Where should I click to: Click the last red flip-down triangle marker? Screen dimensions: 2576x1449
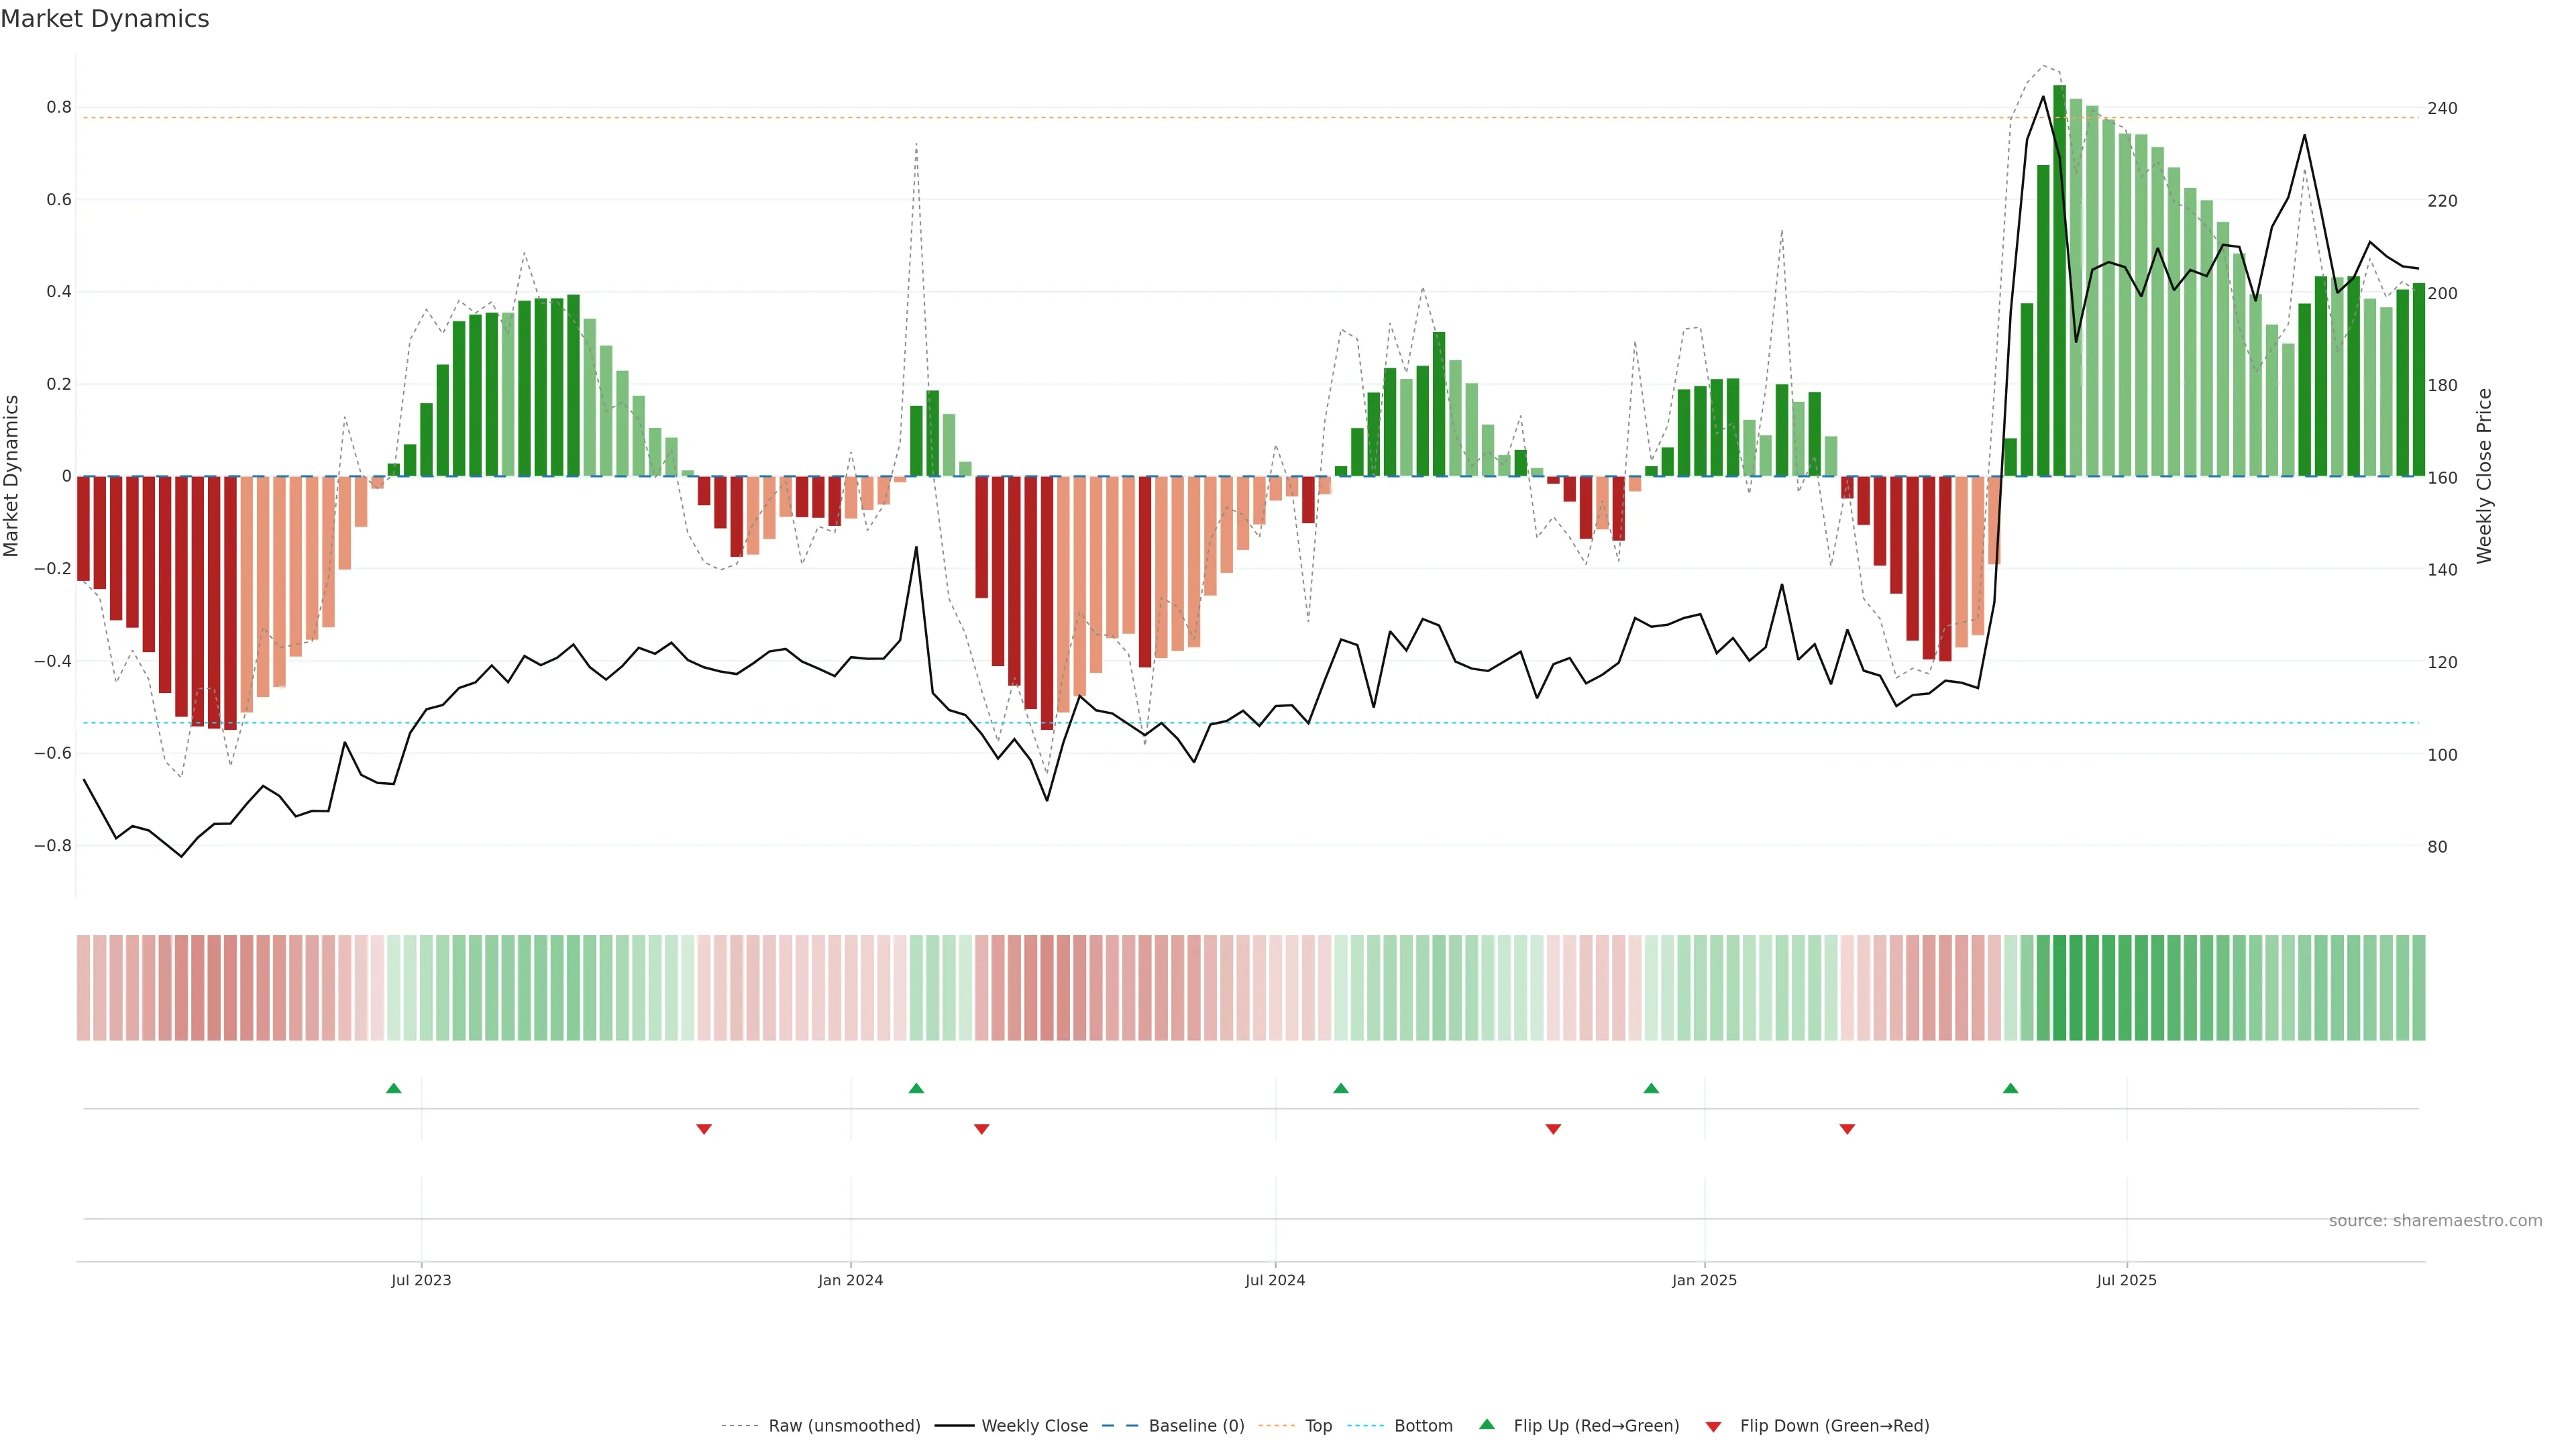pyautogui.click(x=1847, y=1129)
